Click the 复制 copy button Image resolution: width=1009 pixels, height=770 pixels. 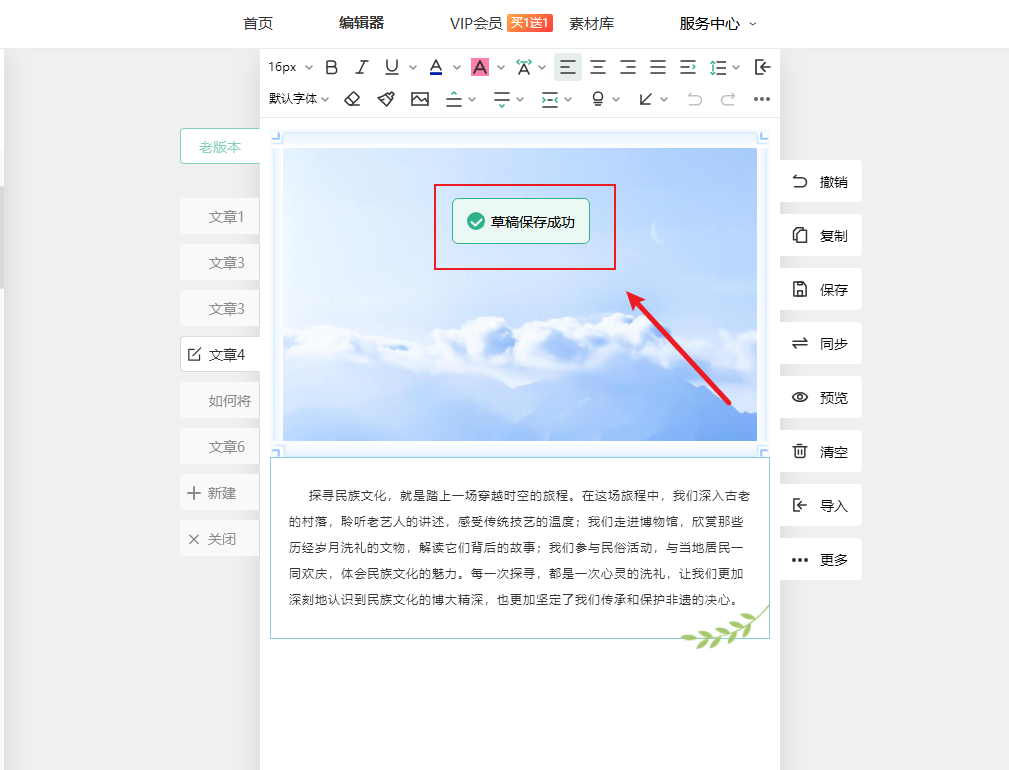click(820, 235)
